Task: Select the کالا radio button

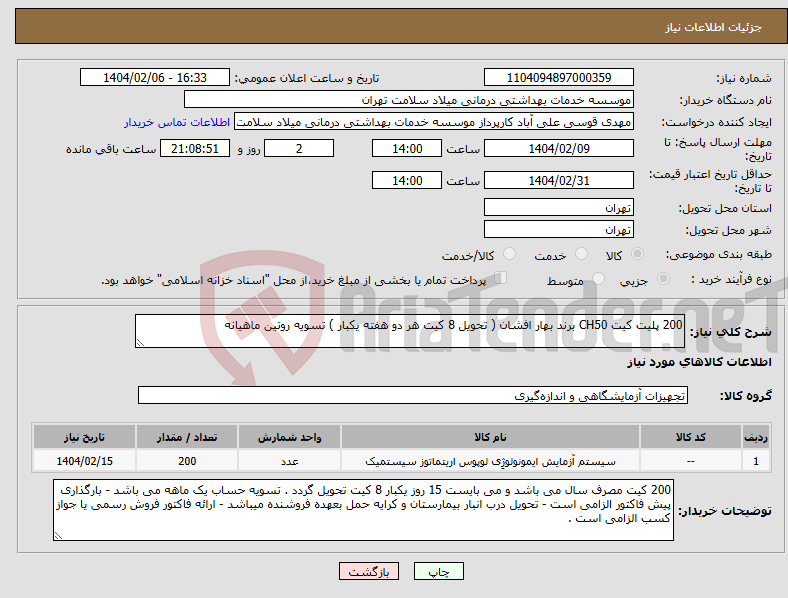Action: (637, 254)
